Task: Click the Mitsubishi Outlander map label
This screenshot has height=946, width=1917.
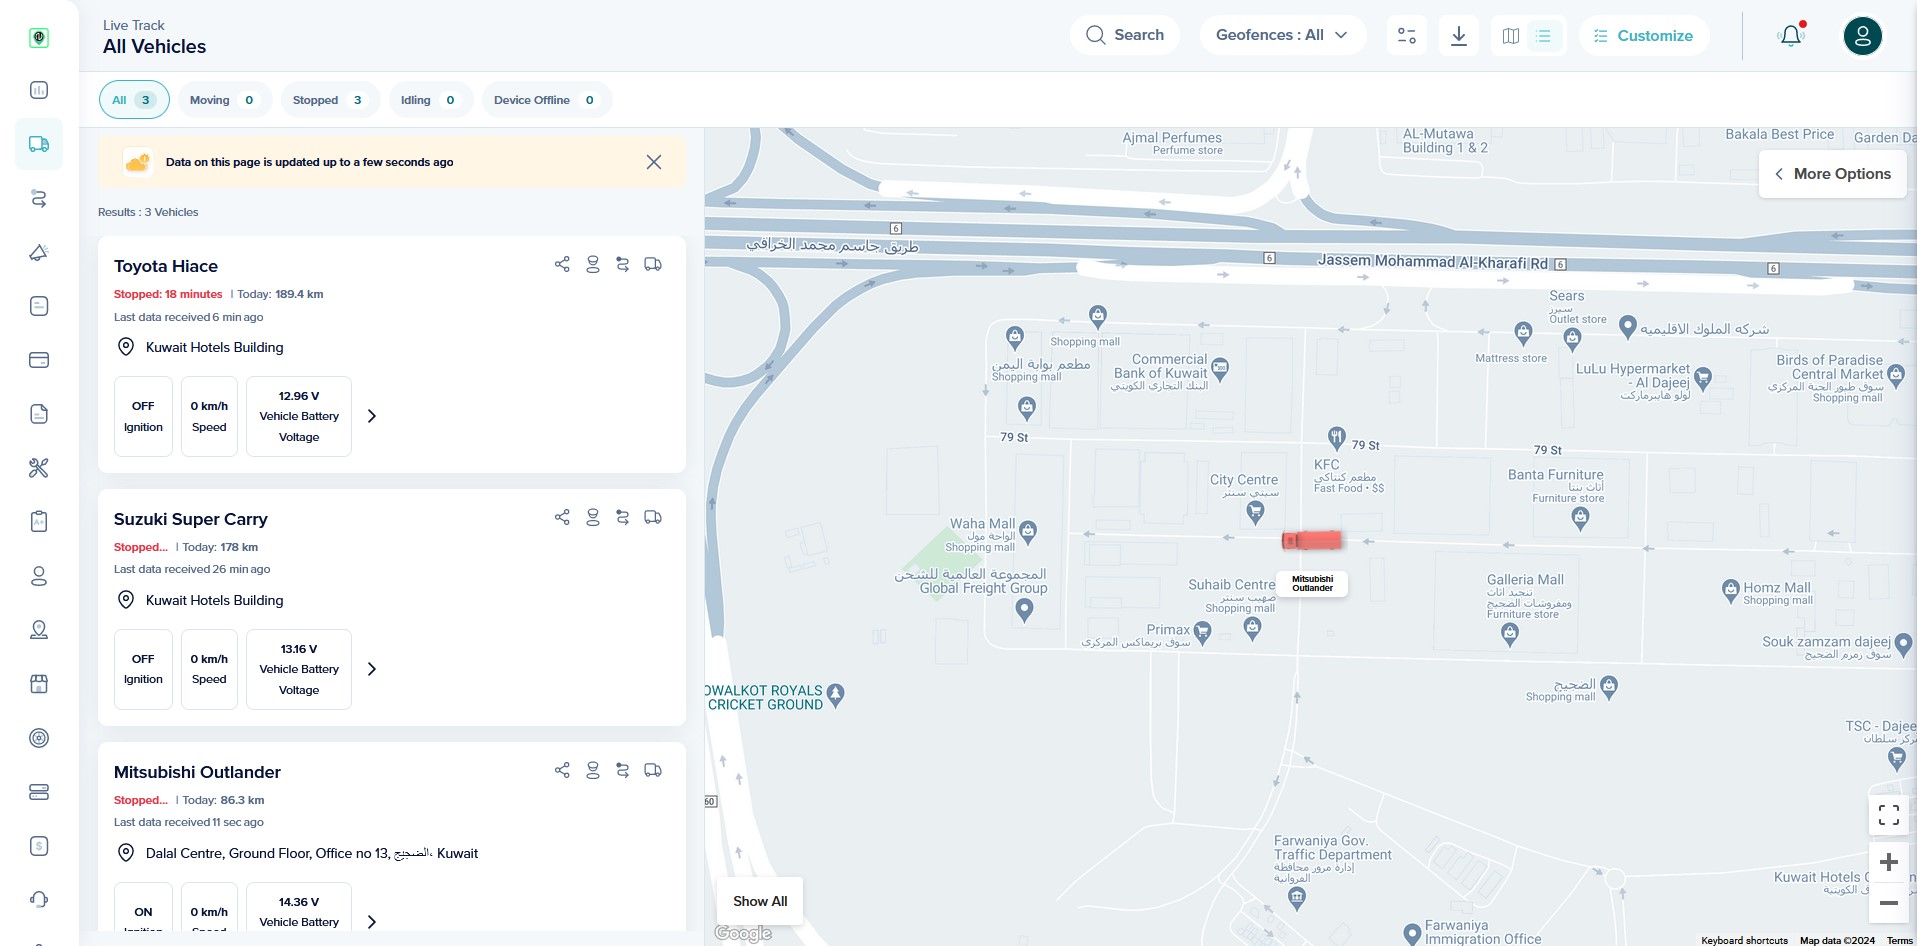Action: [x=1312, y=583]
